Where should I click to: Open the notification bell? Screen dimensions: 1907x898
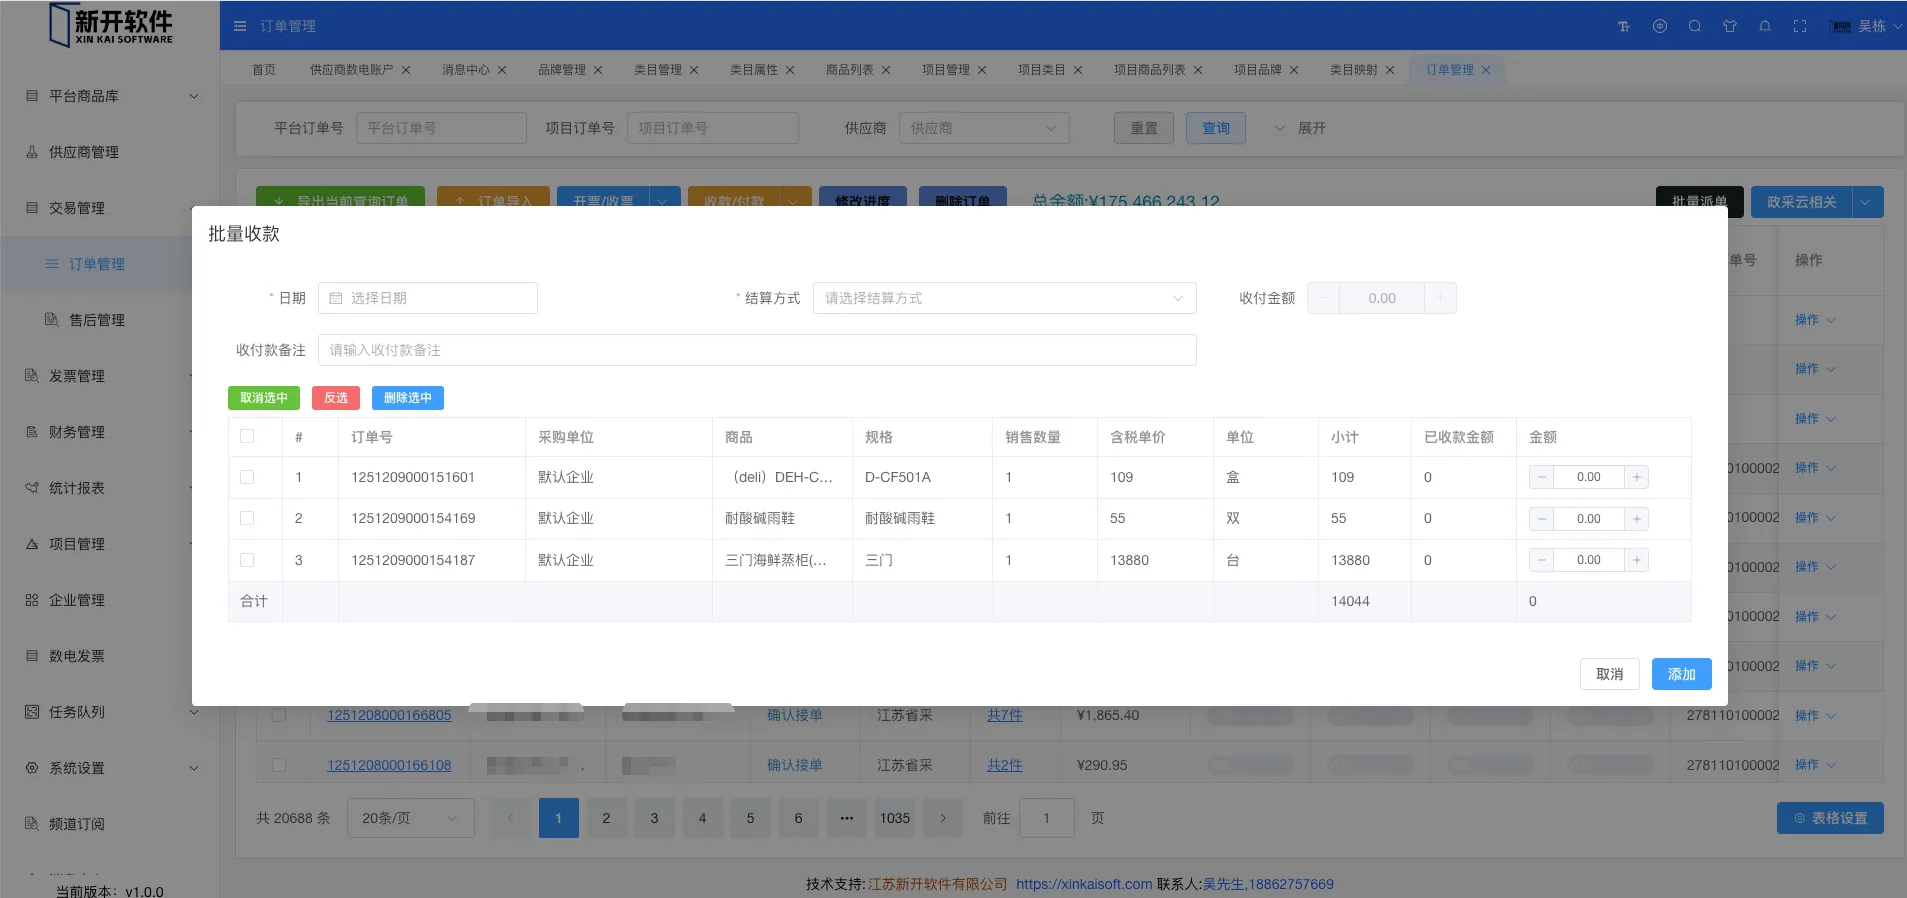[x=1765, y=26]
